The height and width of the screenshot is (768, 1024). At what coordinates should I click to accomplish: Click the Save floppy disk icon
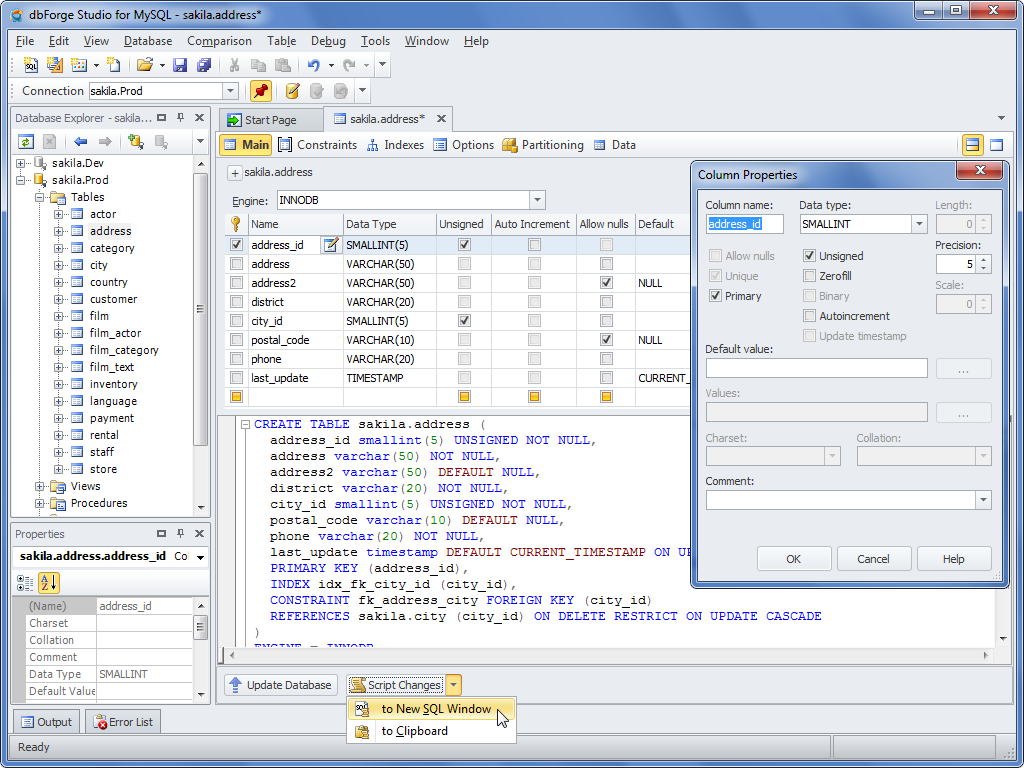coord(180,65)
